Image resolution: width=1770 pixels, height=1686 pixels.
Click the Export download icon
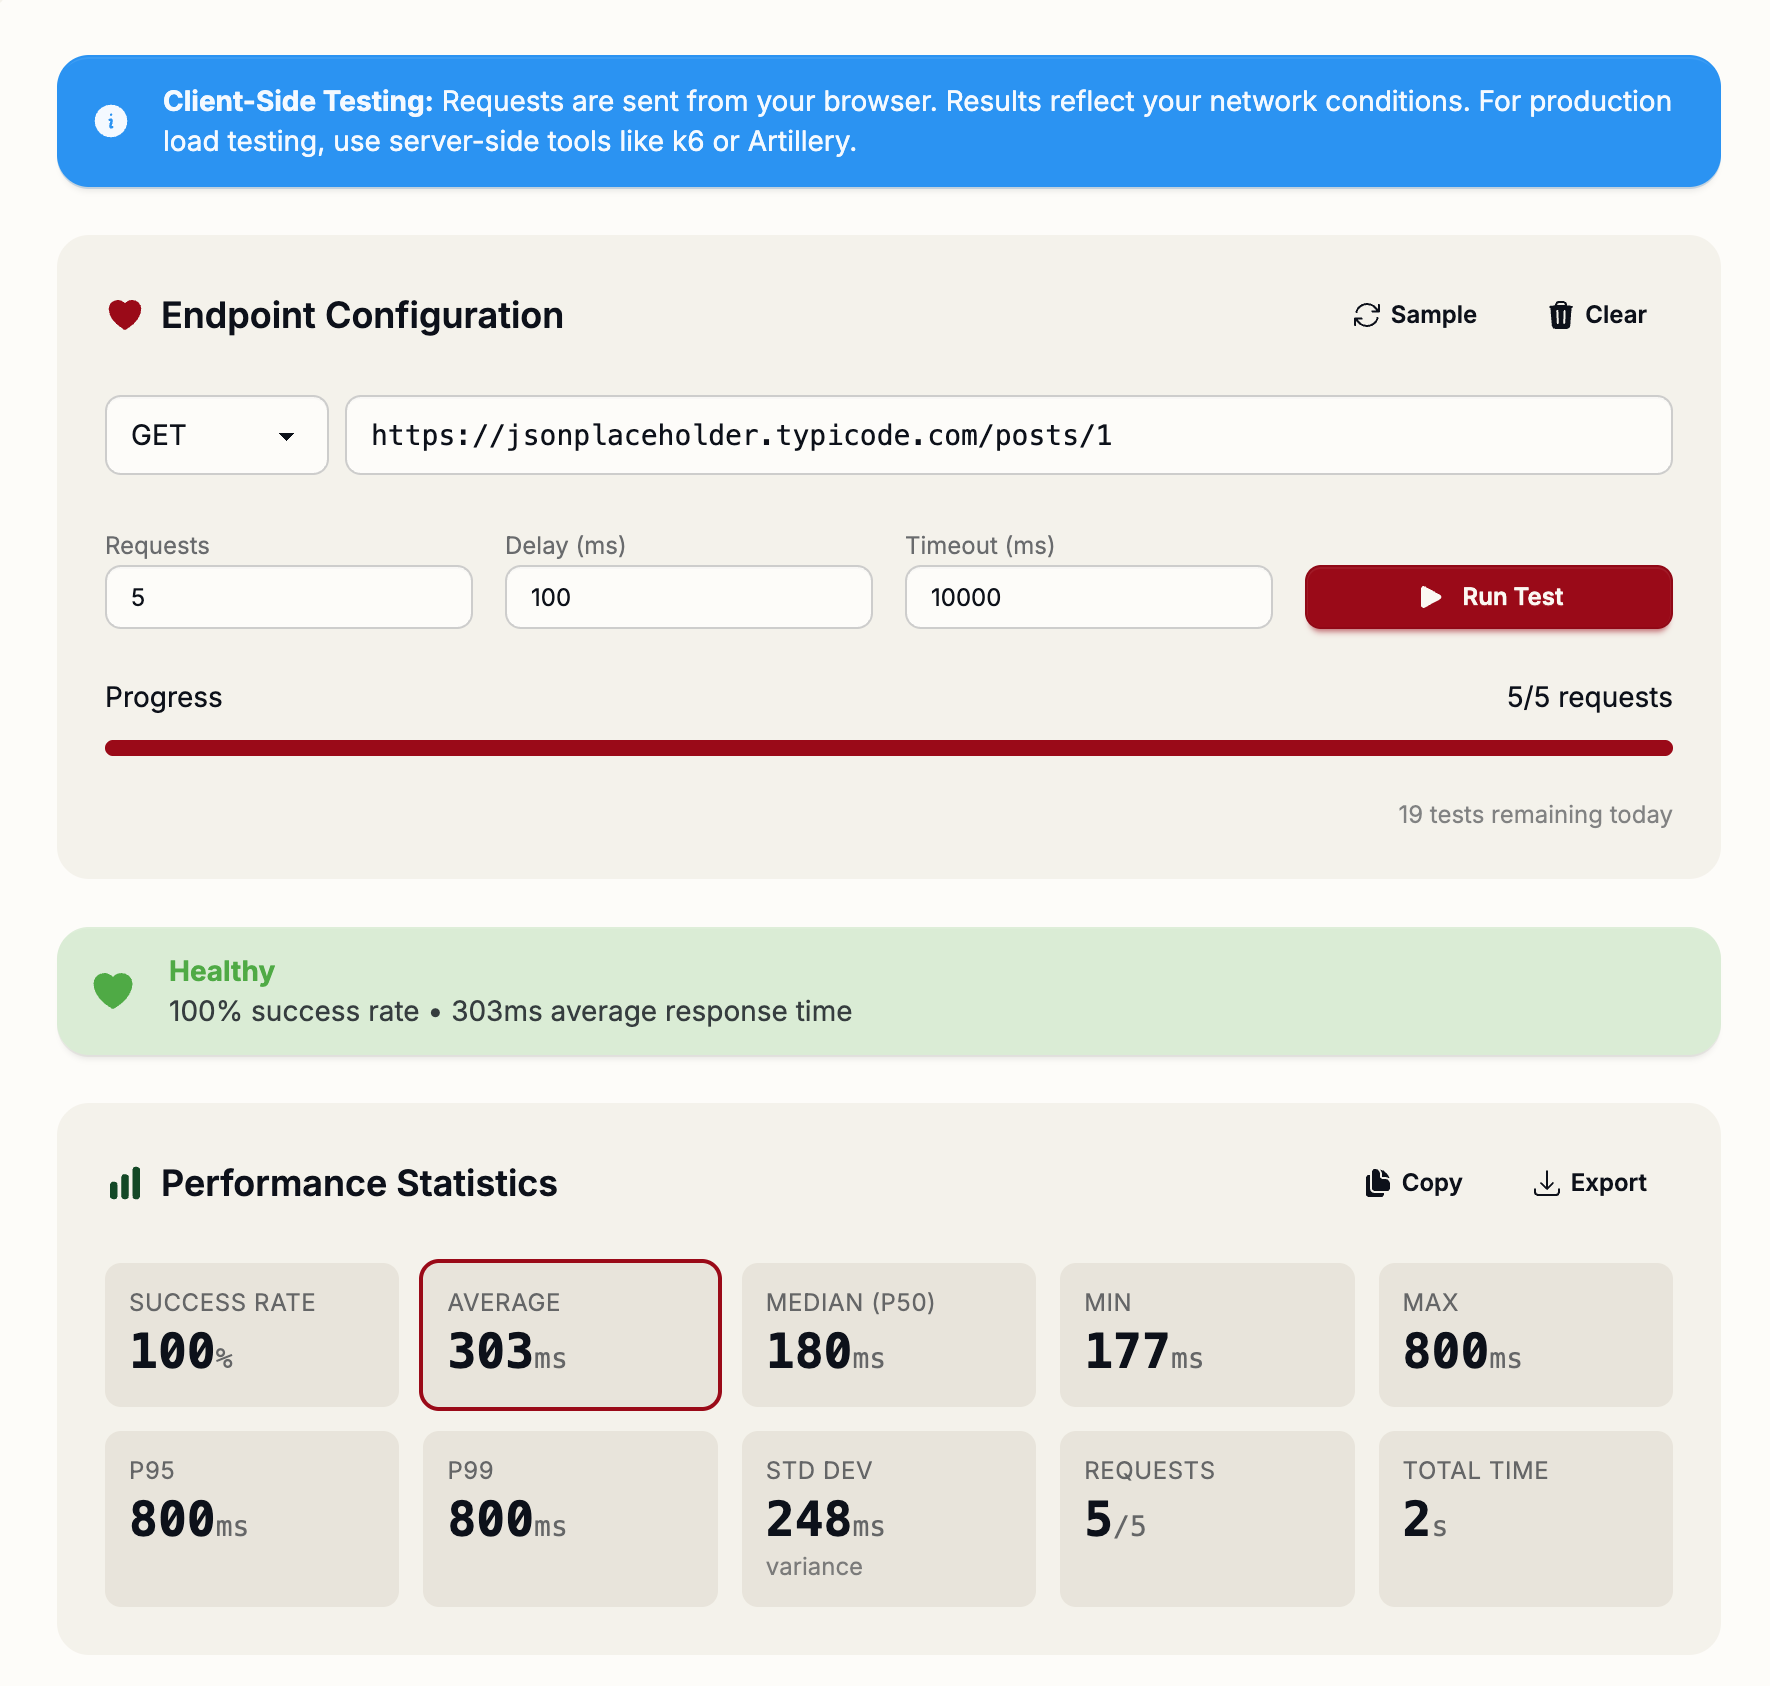[x=1546, y=1183]
